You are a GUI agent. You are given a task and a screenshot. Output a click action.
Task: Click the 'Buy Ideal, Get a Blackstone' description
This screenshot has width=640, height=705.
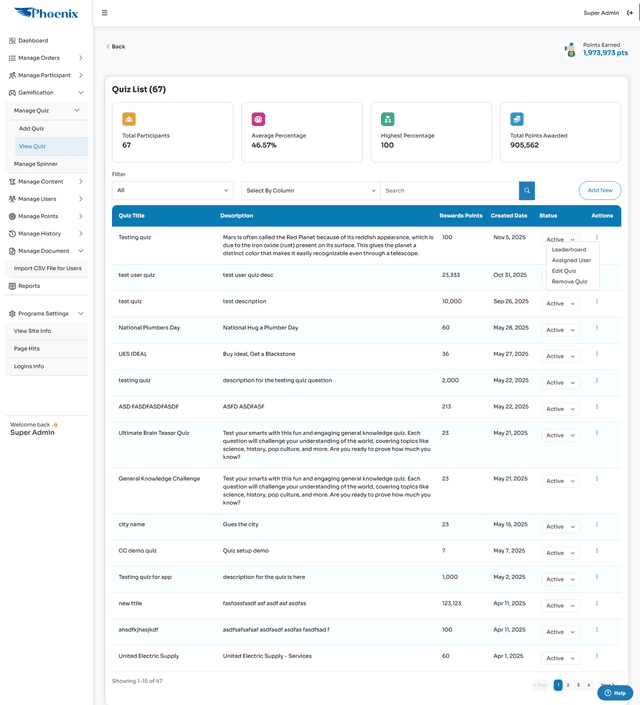259,354
